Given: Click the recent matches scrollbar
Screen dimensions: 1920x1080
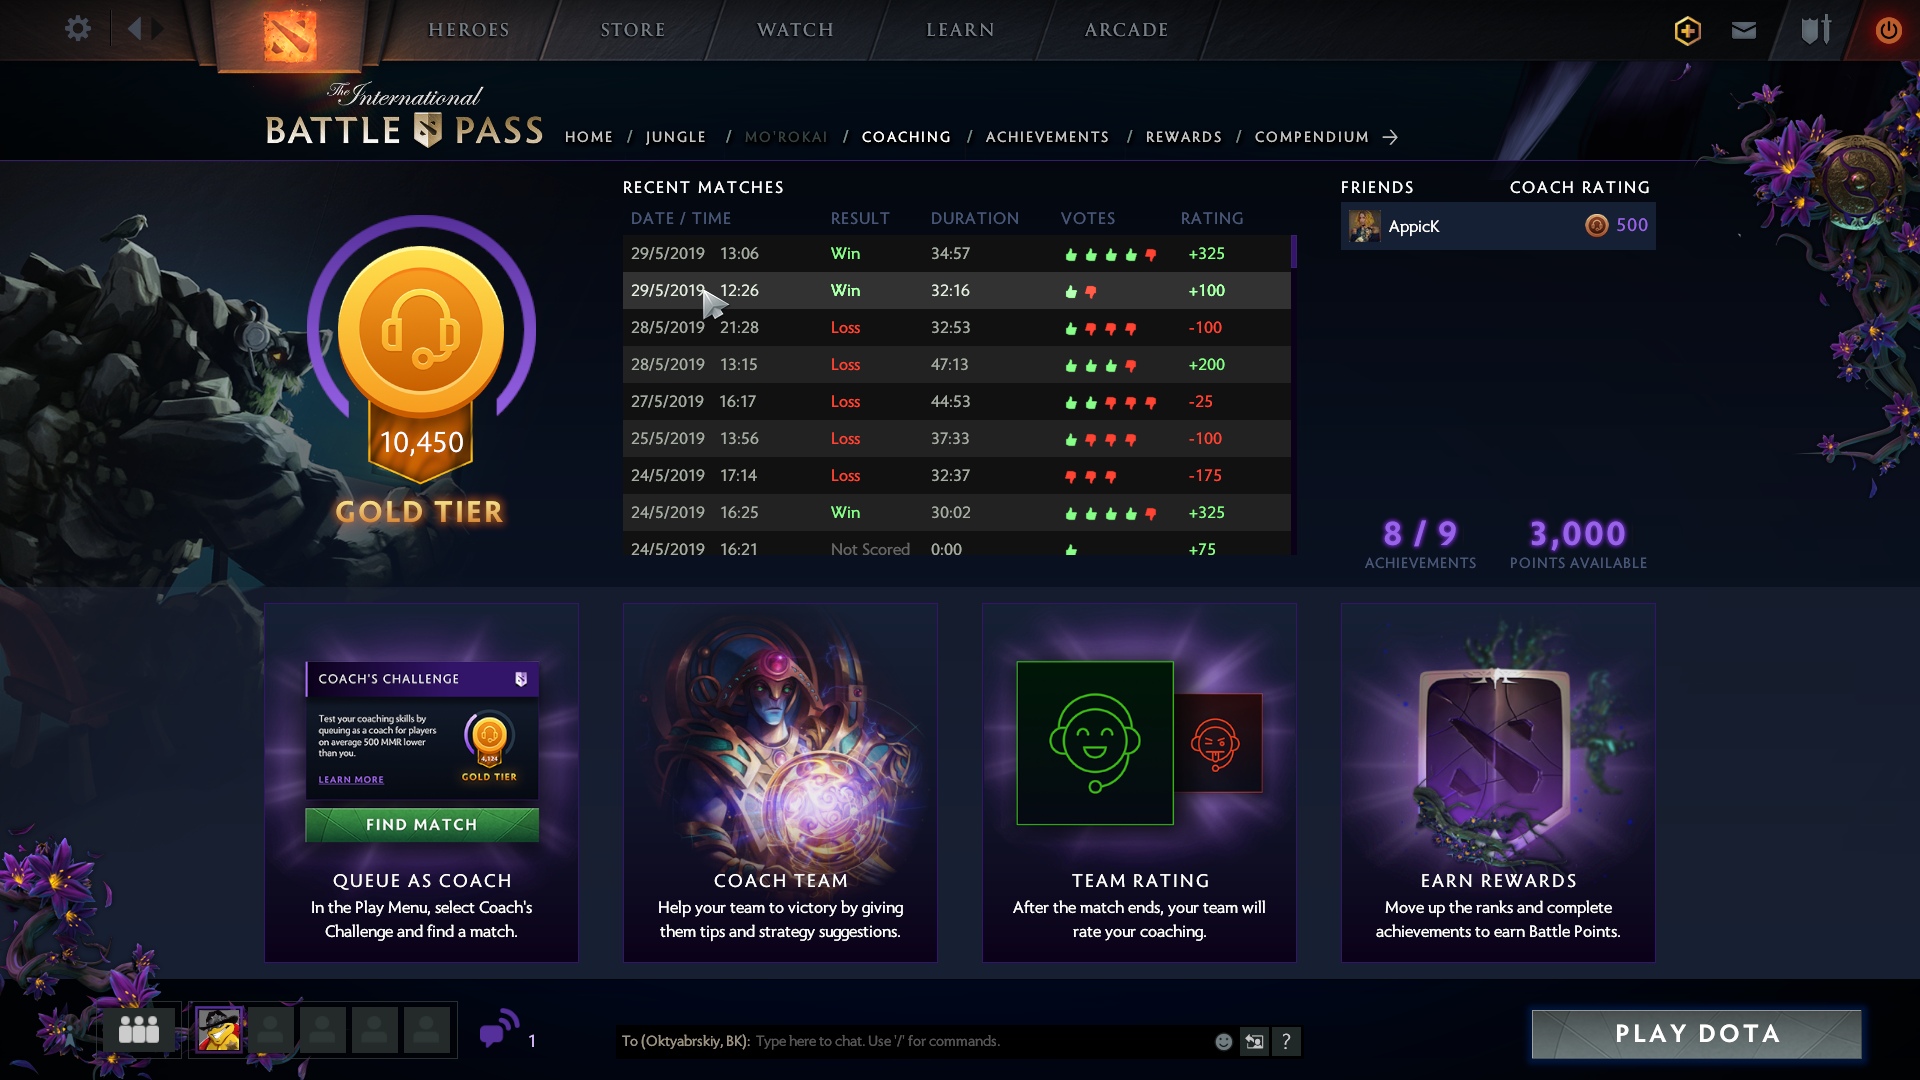Looking at the screenshot, I should click(1294, 252).
